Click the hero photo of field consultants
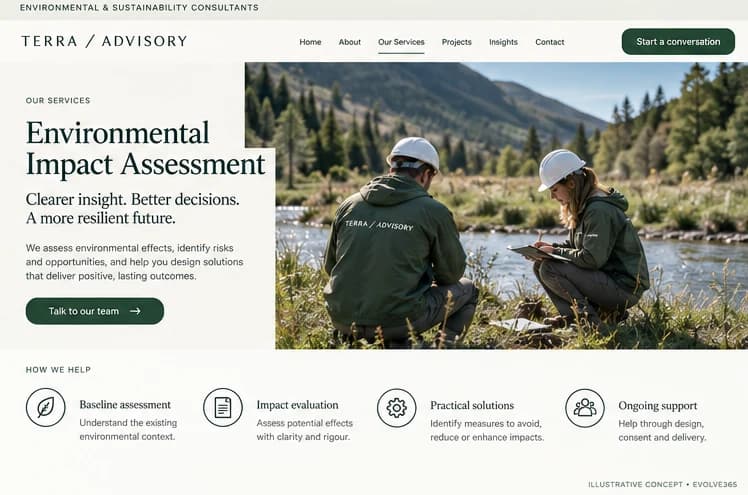 [511, 206]
